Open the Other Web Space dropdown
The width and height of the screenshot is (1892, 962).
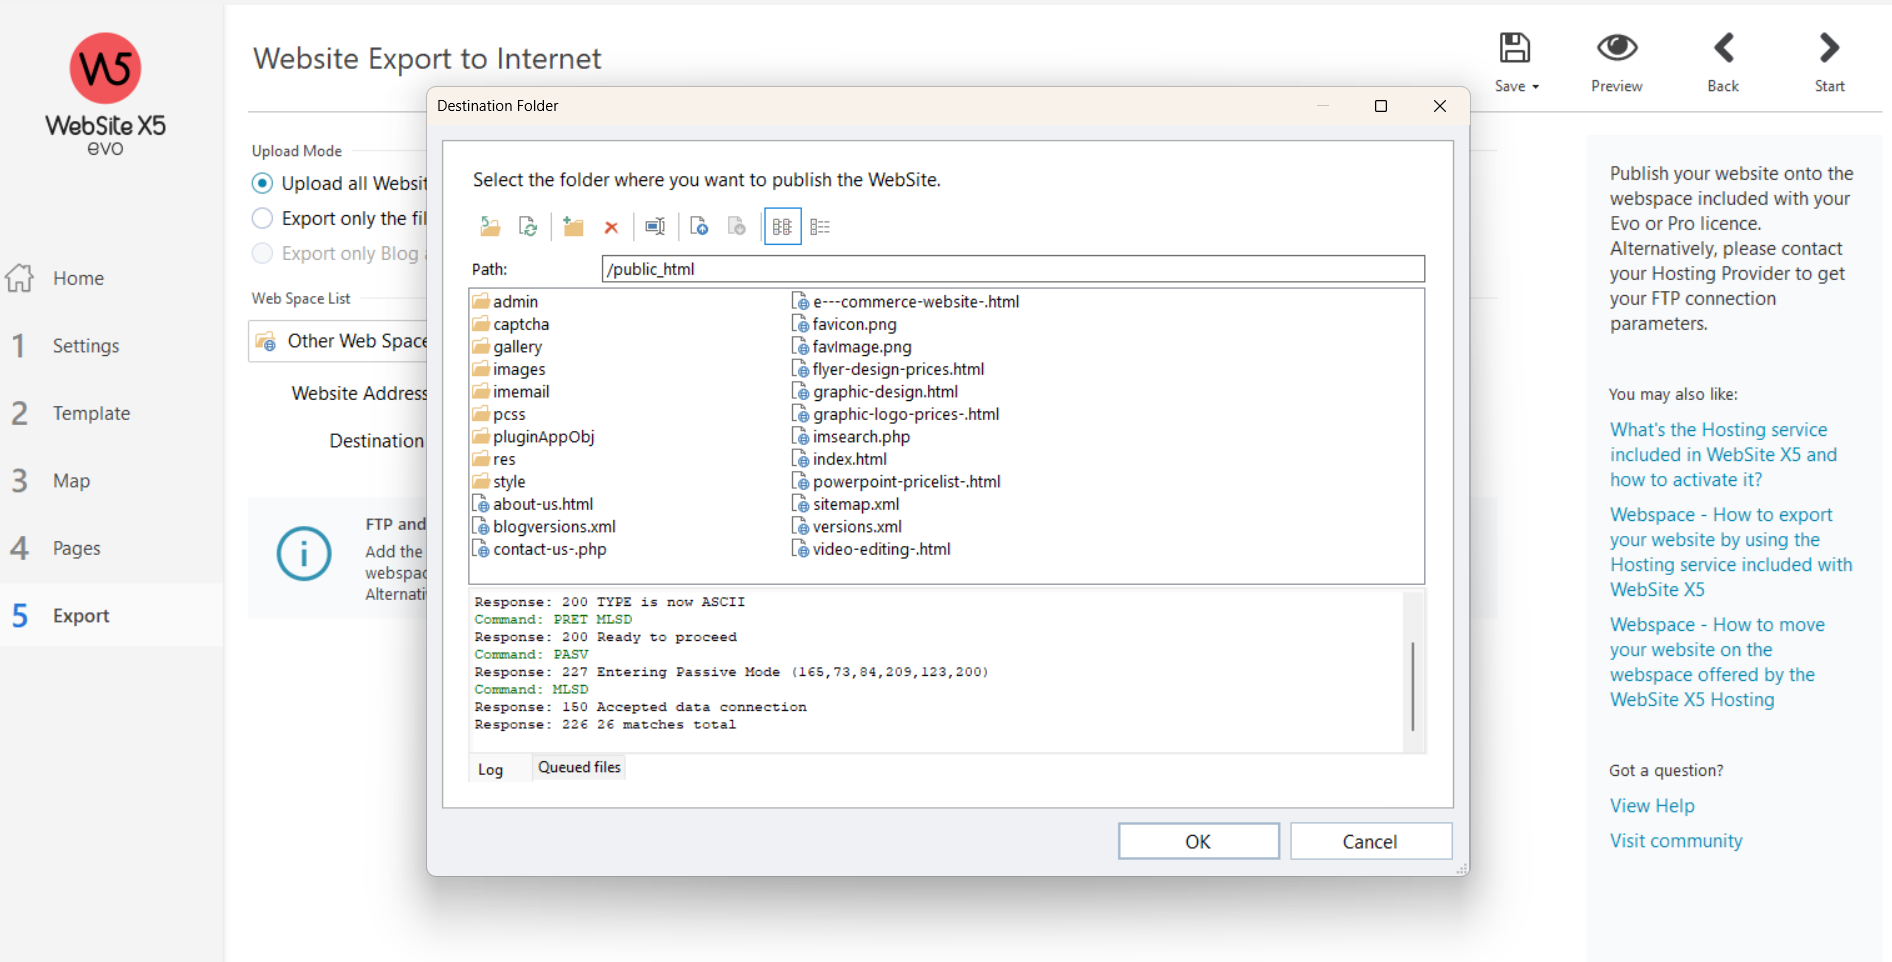pyautogui.click(x=338, y=341)
